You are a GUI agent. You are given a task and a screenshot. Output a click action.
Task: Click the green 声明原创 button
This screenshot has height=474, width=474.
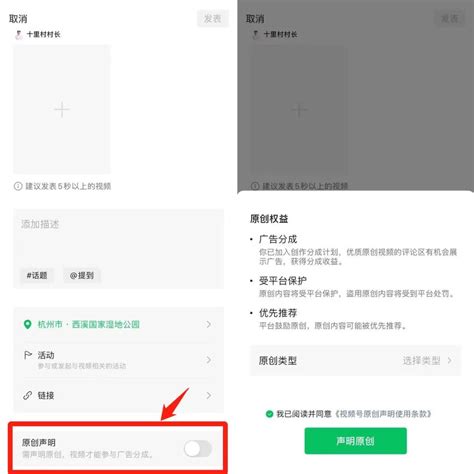click(355, 441)
